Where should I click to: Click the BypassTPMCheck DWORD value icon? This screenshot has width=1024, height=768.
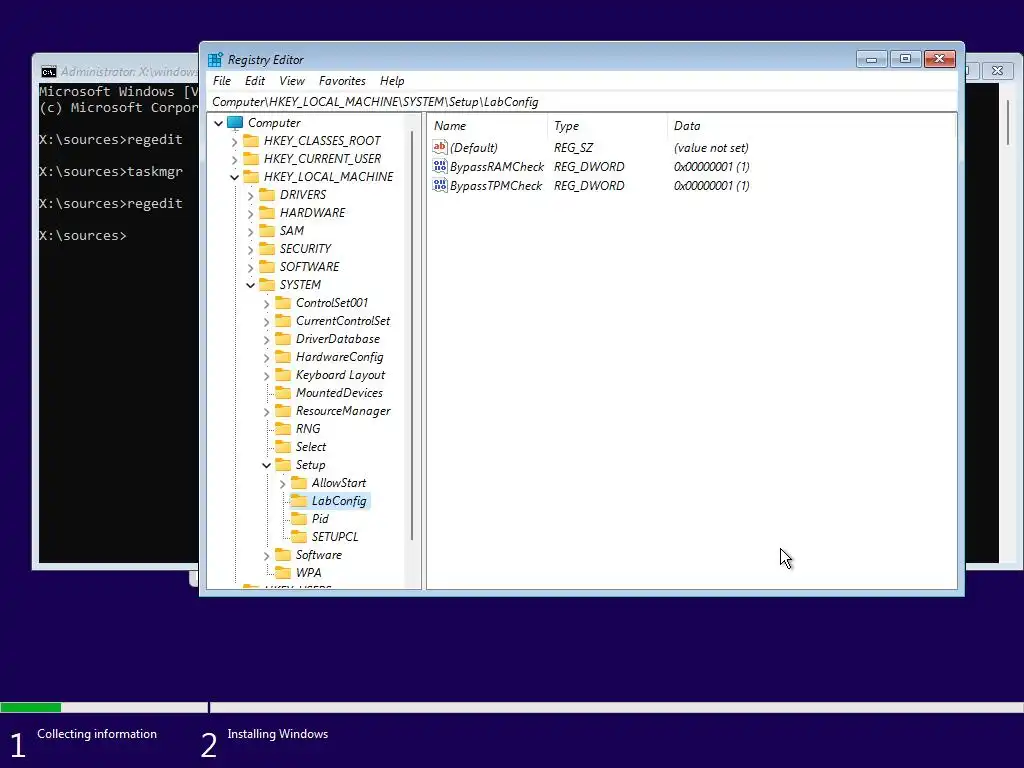[440, 185]
